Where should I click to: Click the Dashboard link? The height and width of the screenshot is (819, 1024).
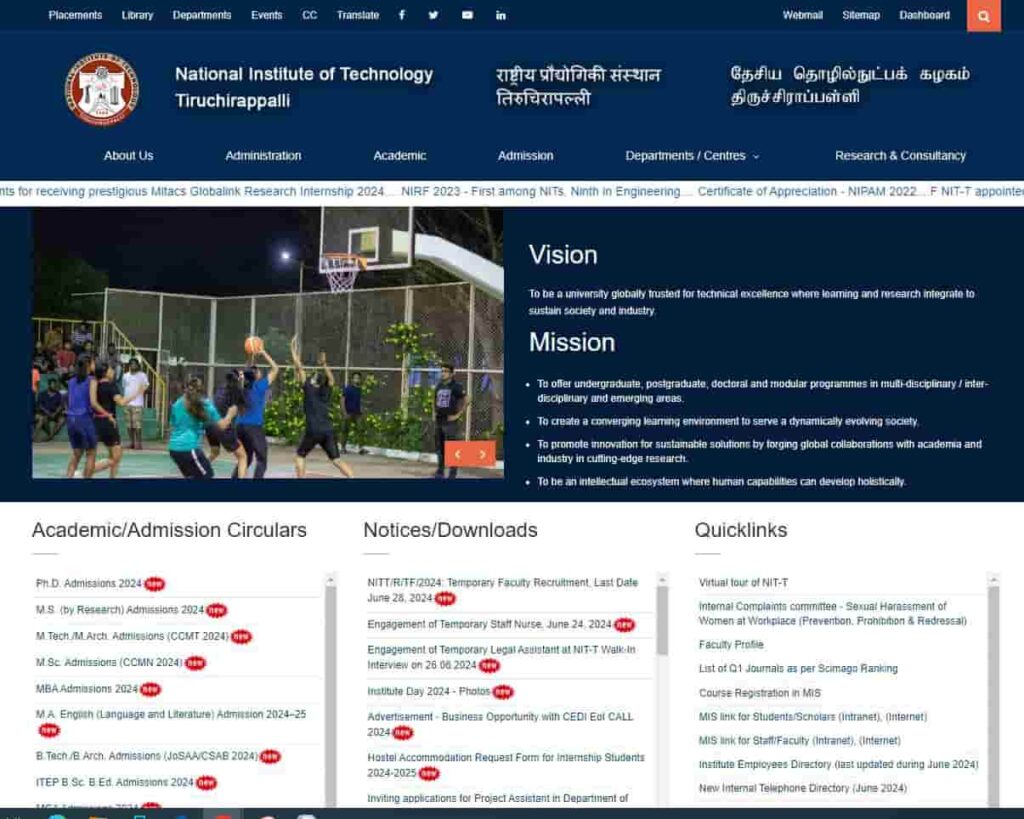(x=924, y=15)
